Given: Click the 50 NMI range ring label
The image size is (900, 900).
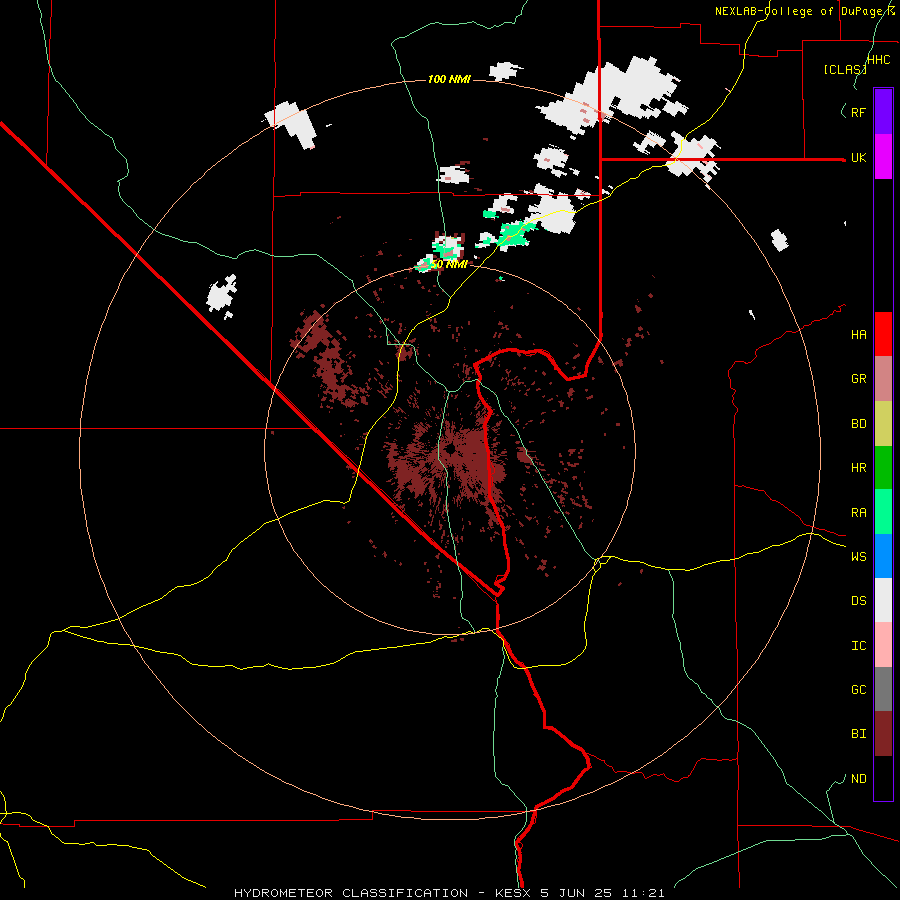Looking at the screenshot, I should point(449,264).
